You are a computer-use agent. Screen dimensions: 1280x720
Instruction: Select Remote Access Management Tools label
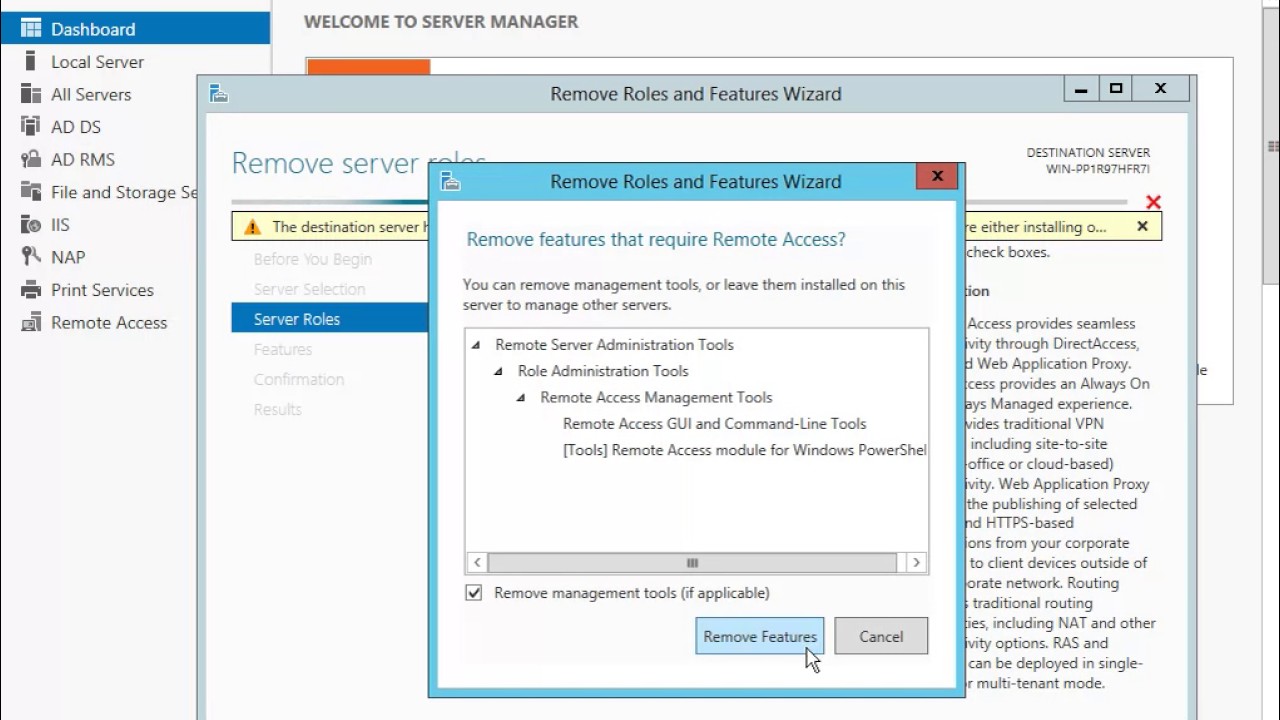(x=656, y=397)
